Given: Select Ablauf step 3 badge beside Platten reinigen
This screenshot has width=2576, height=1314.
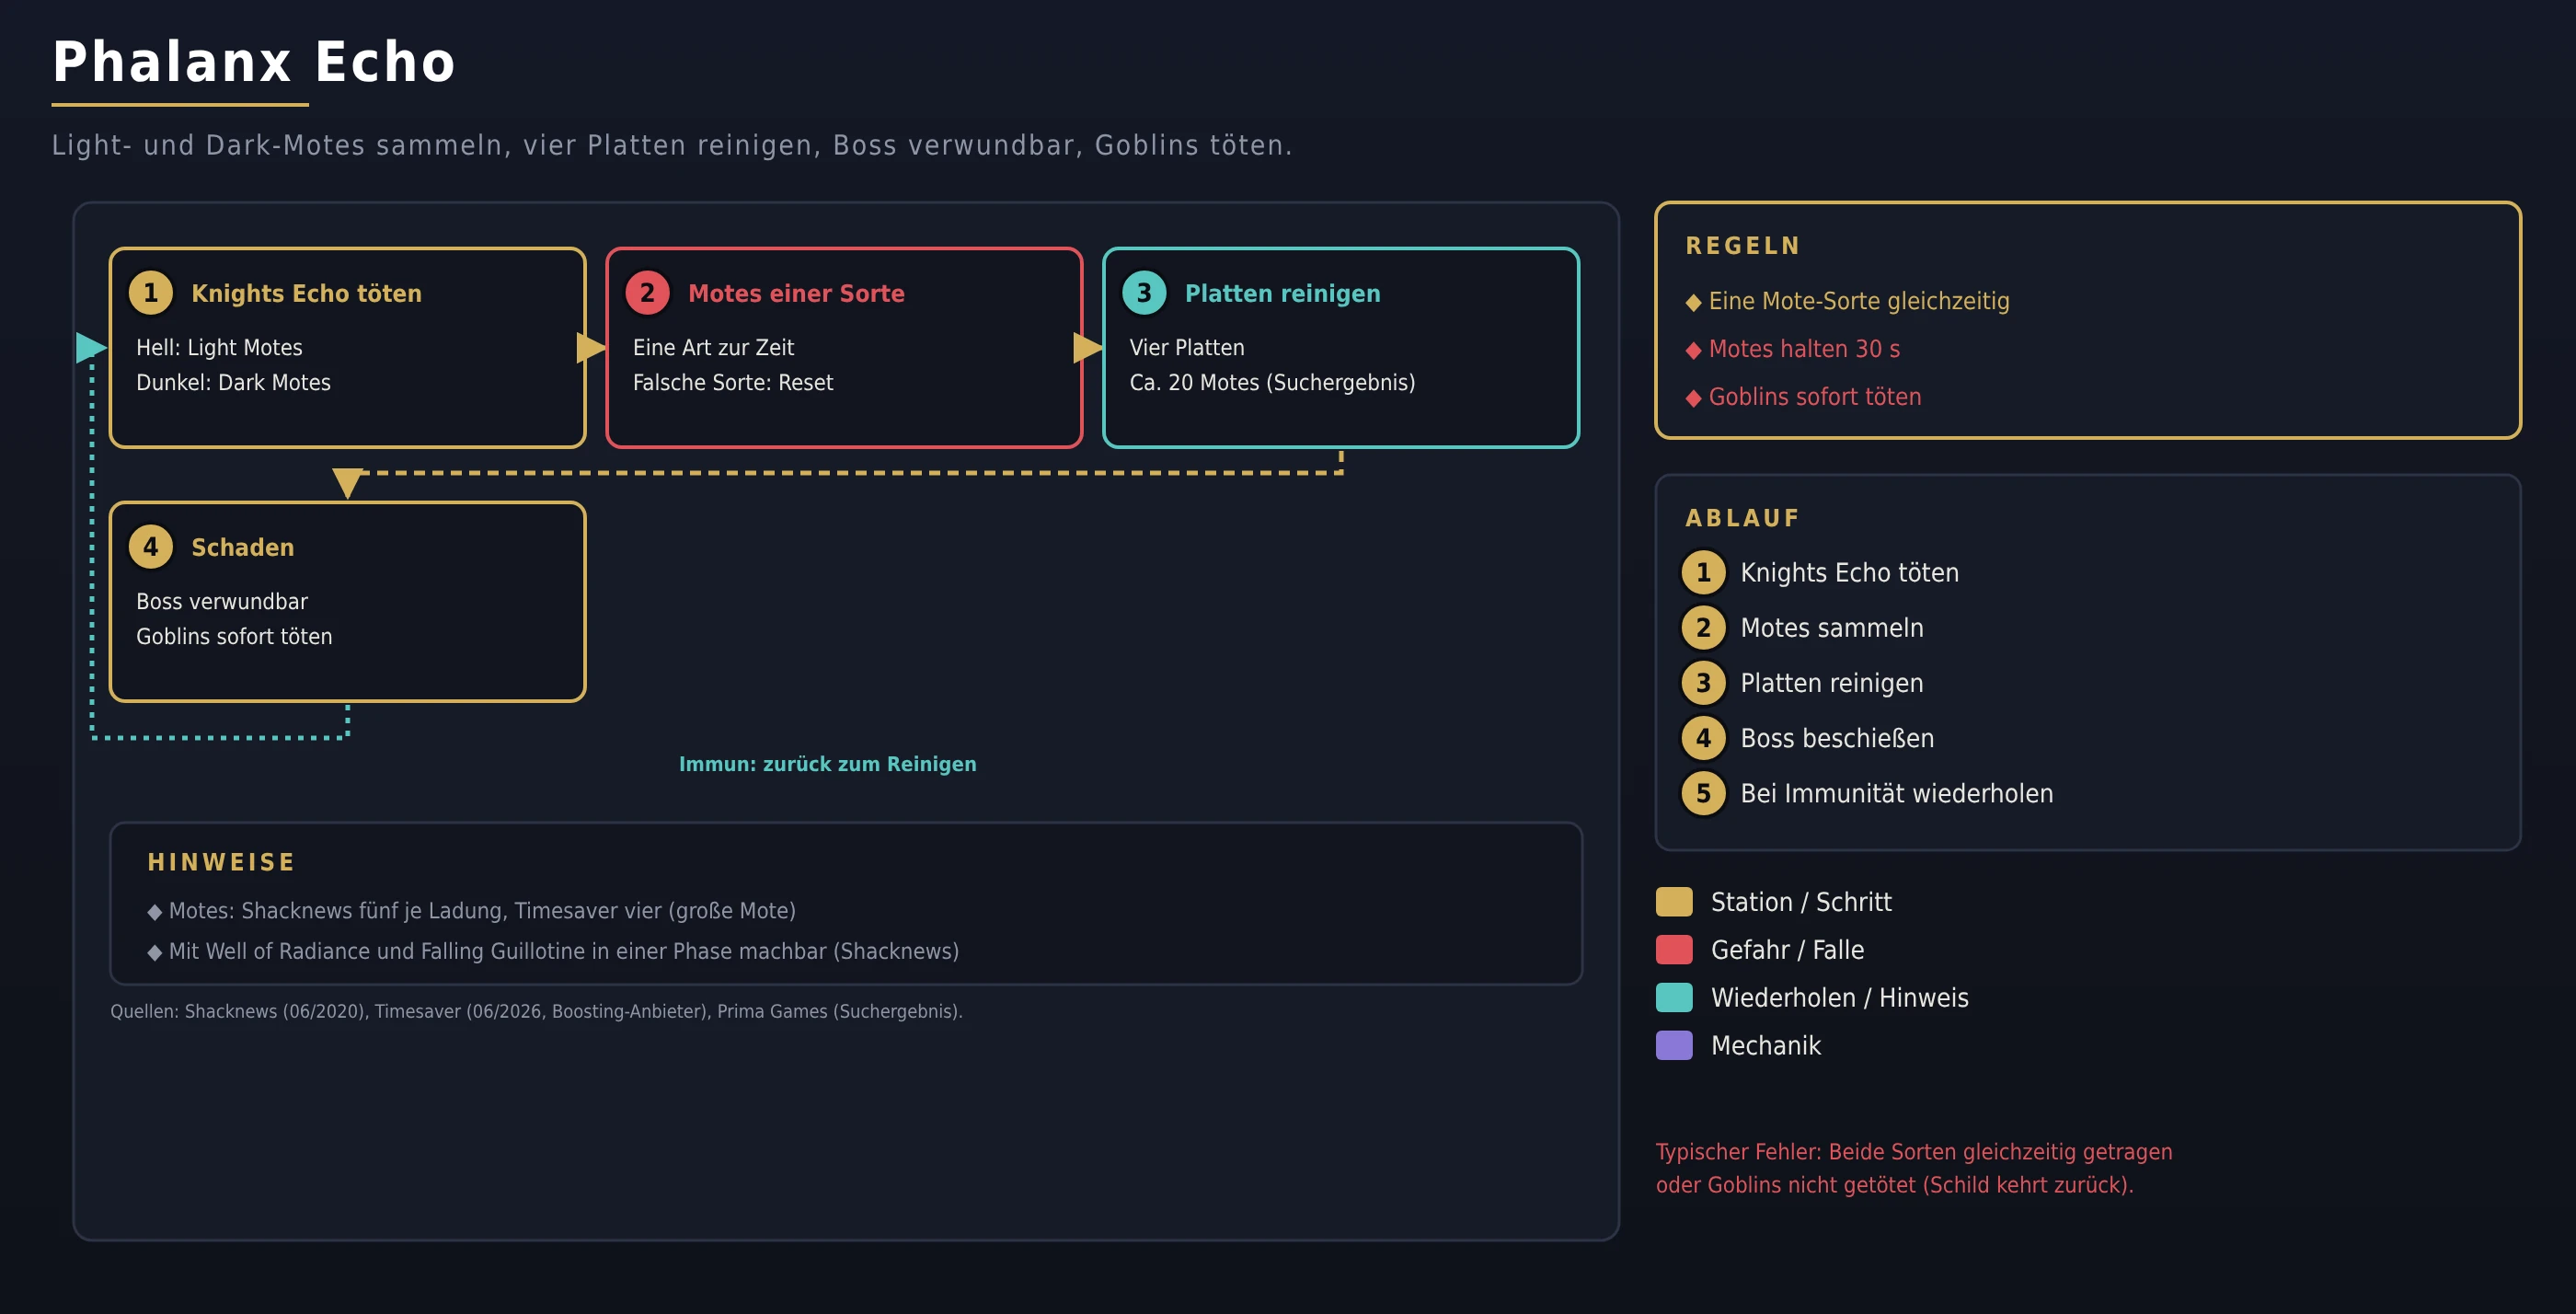Looking at the screenshot, I should pyautogui.click(x=1703, y=683).
